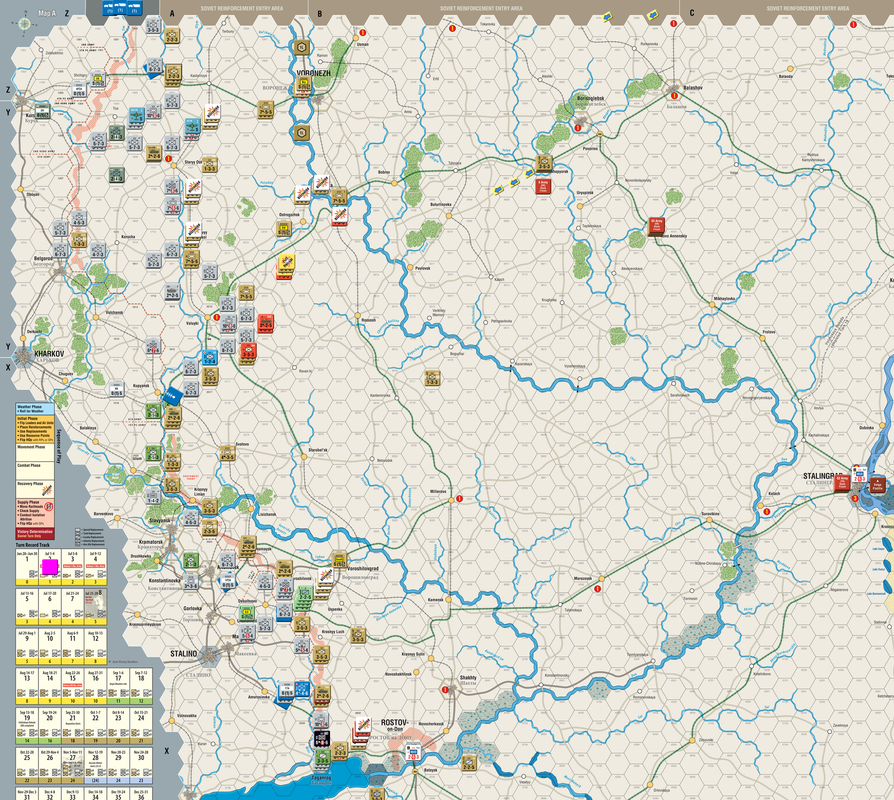This screenshot has height=800, width=894.
Task: Select the HQ counter on Kursk
Action: tap(42, 112)
